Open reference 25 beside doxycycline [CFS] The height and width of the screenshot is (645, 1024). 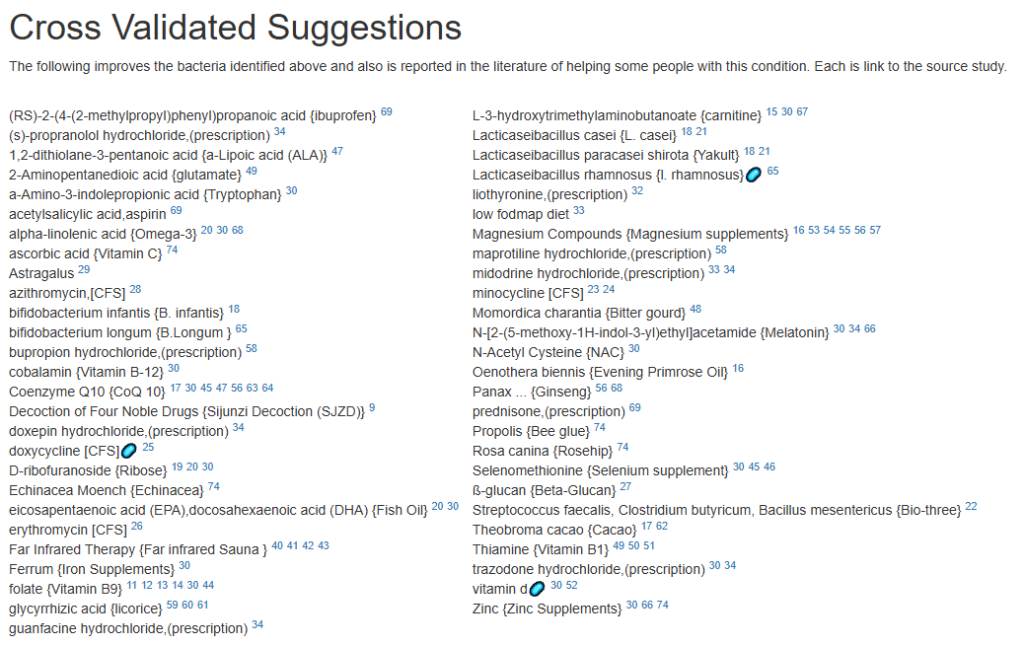tap(148, 447)
